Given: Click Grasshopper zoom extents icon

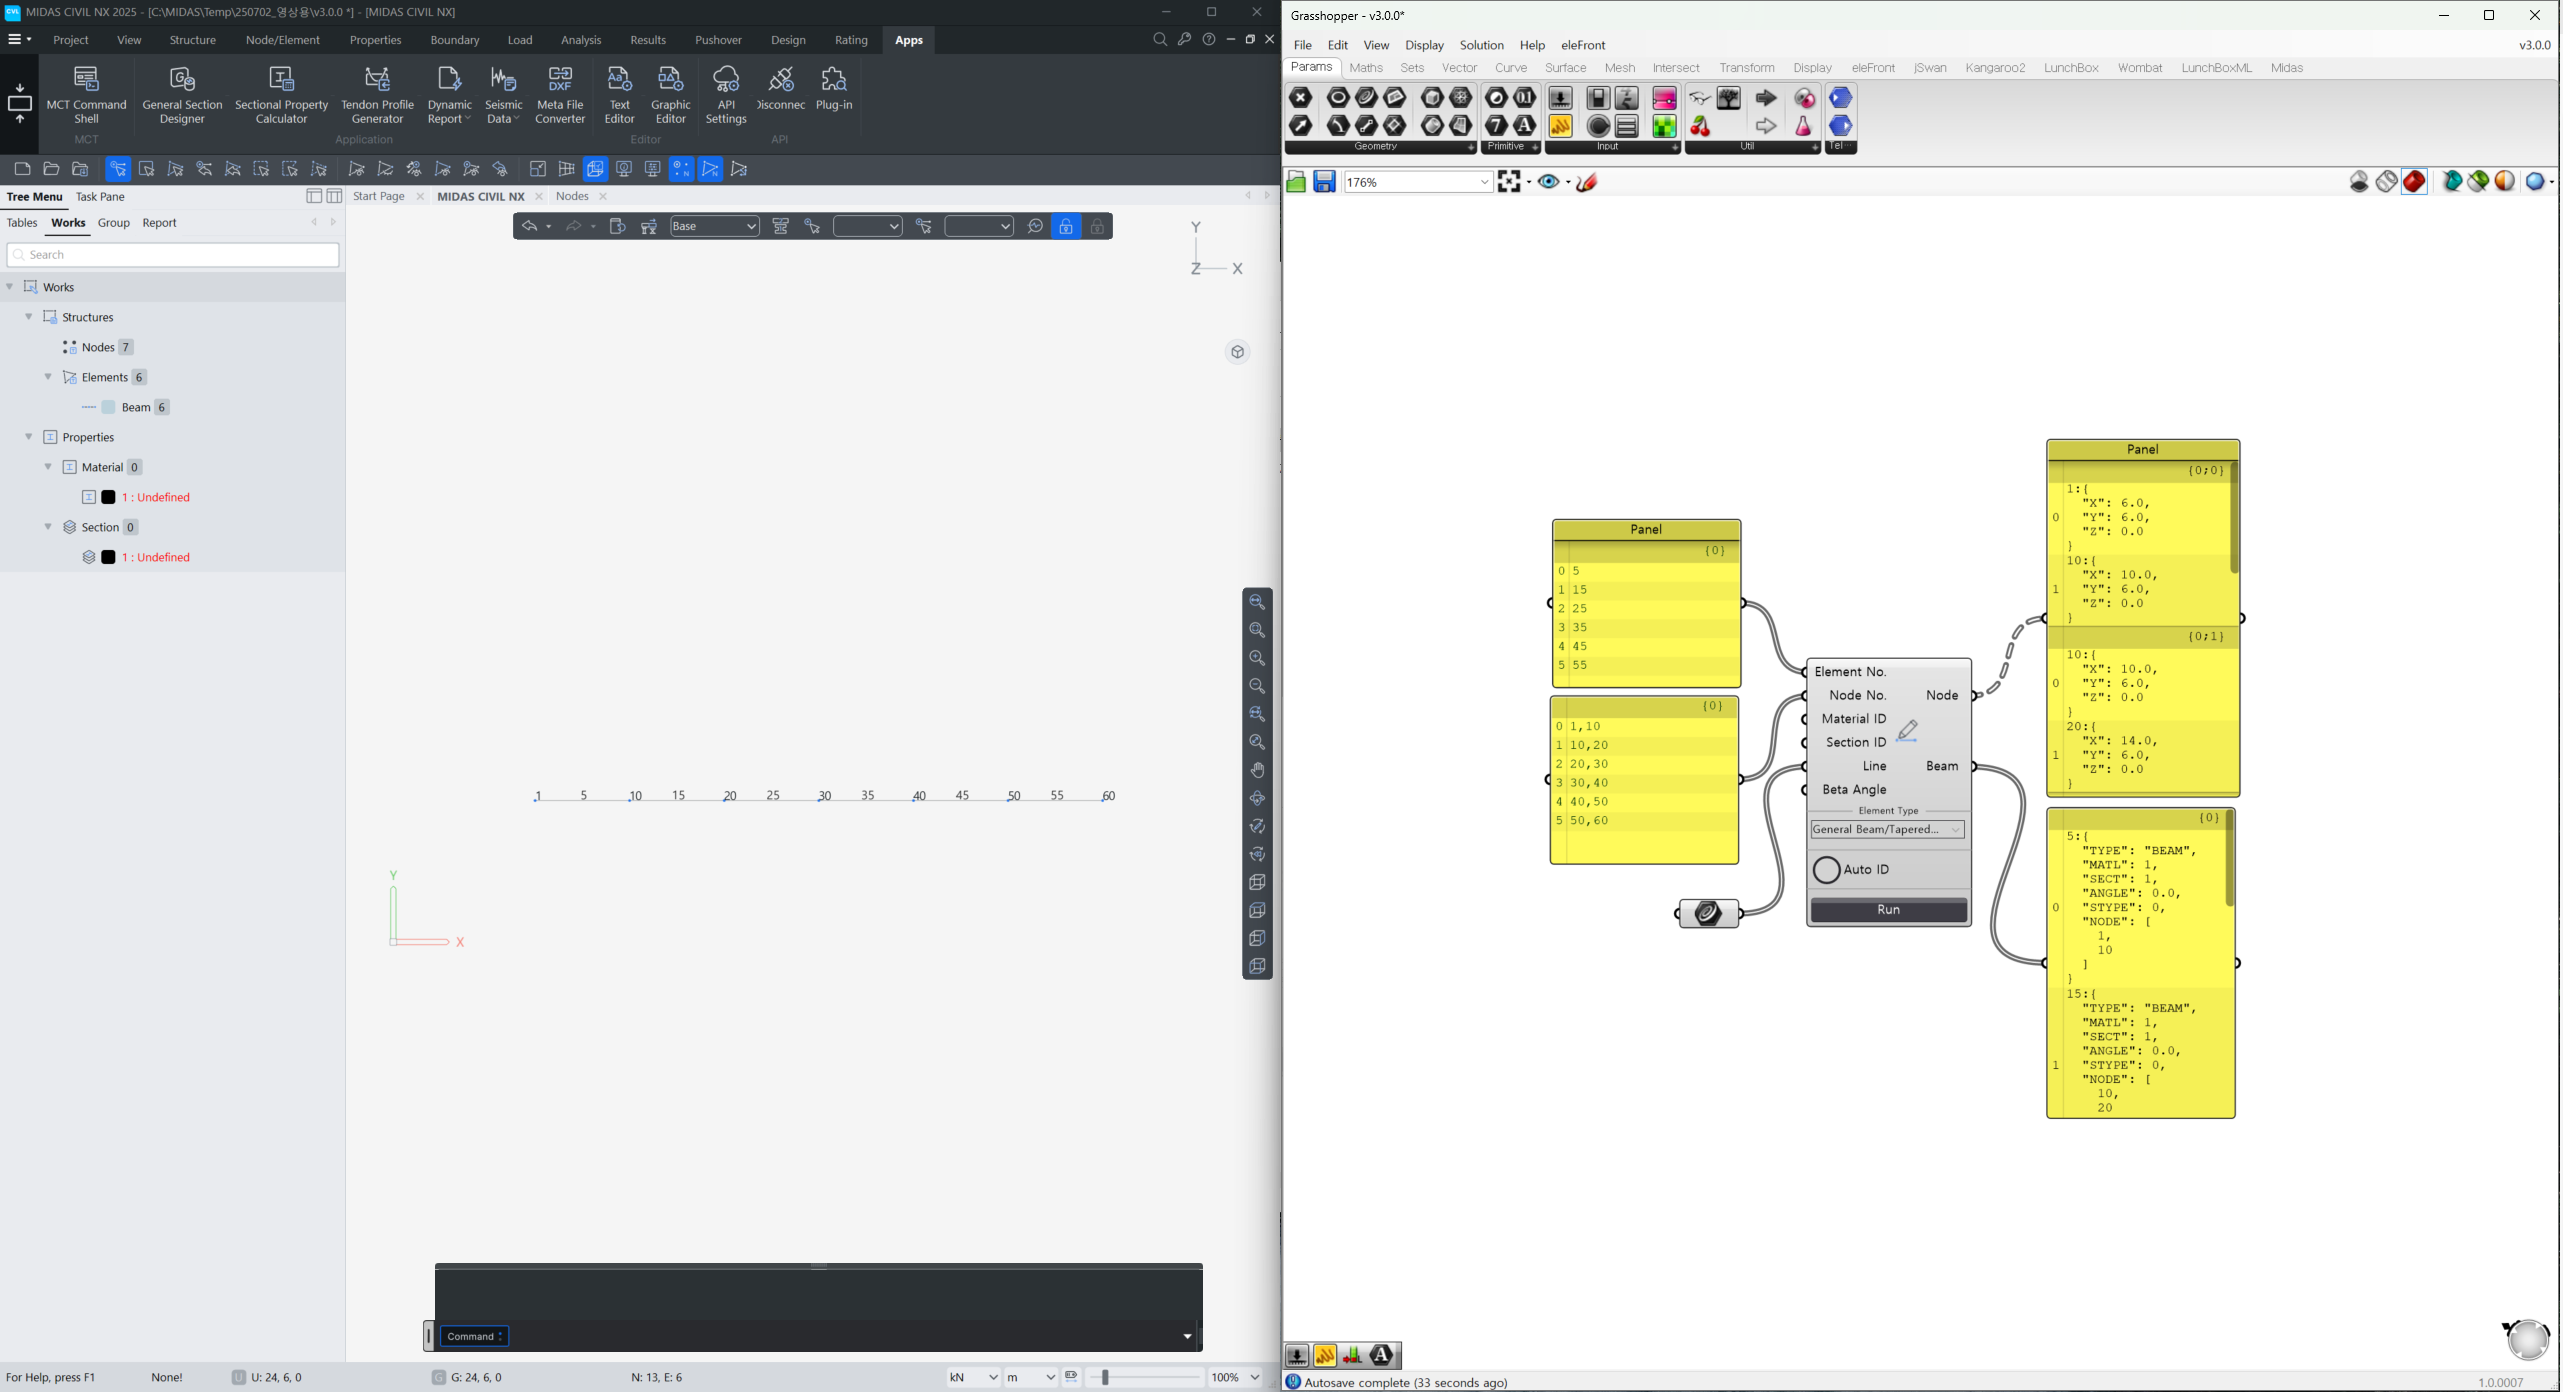Looking at the screenshot, I should tap(1510, 182).
